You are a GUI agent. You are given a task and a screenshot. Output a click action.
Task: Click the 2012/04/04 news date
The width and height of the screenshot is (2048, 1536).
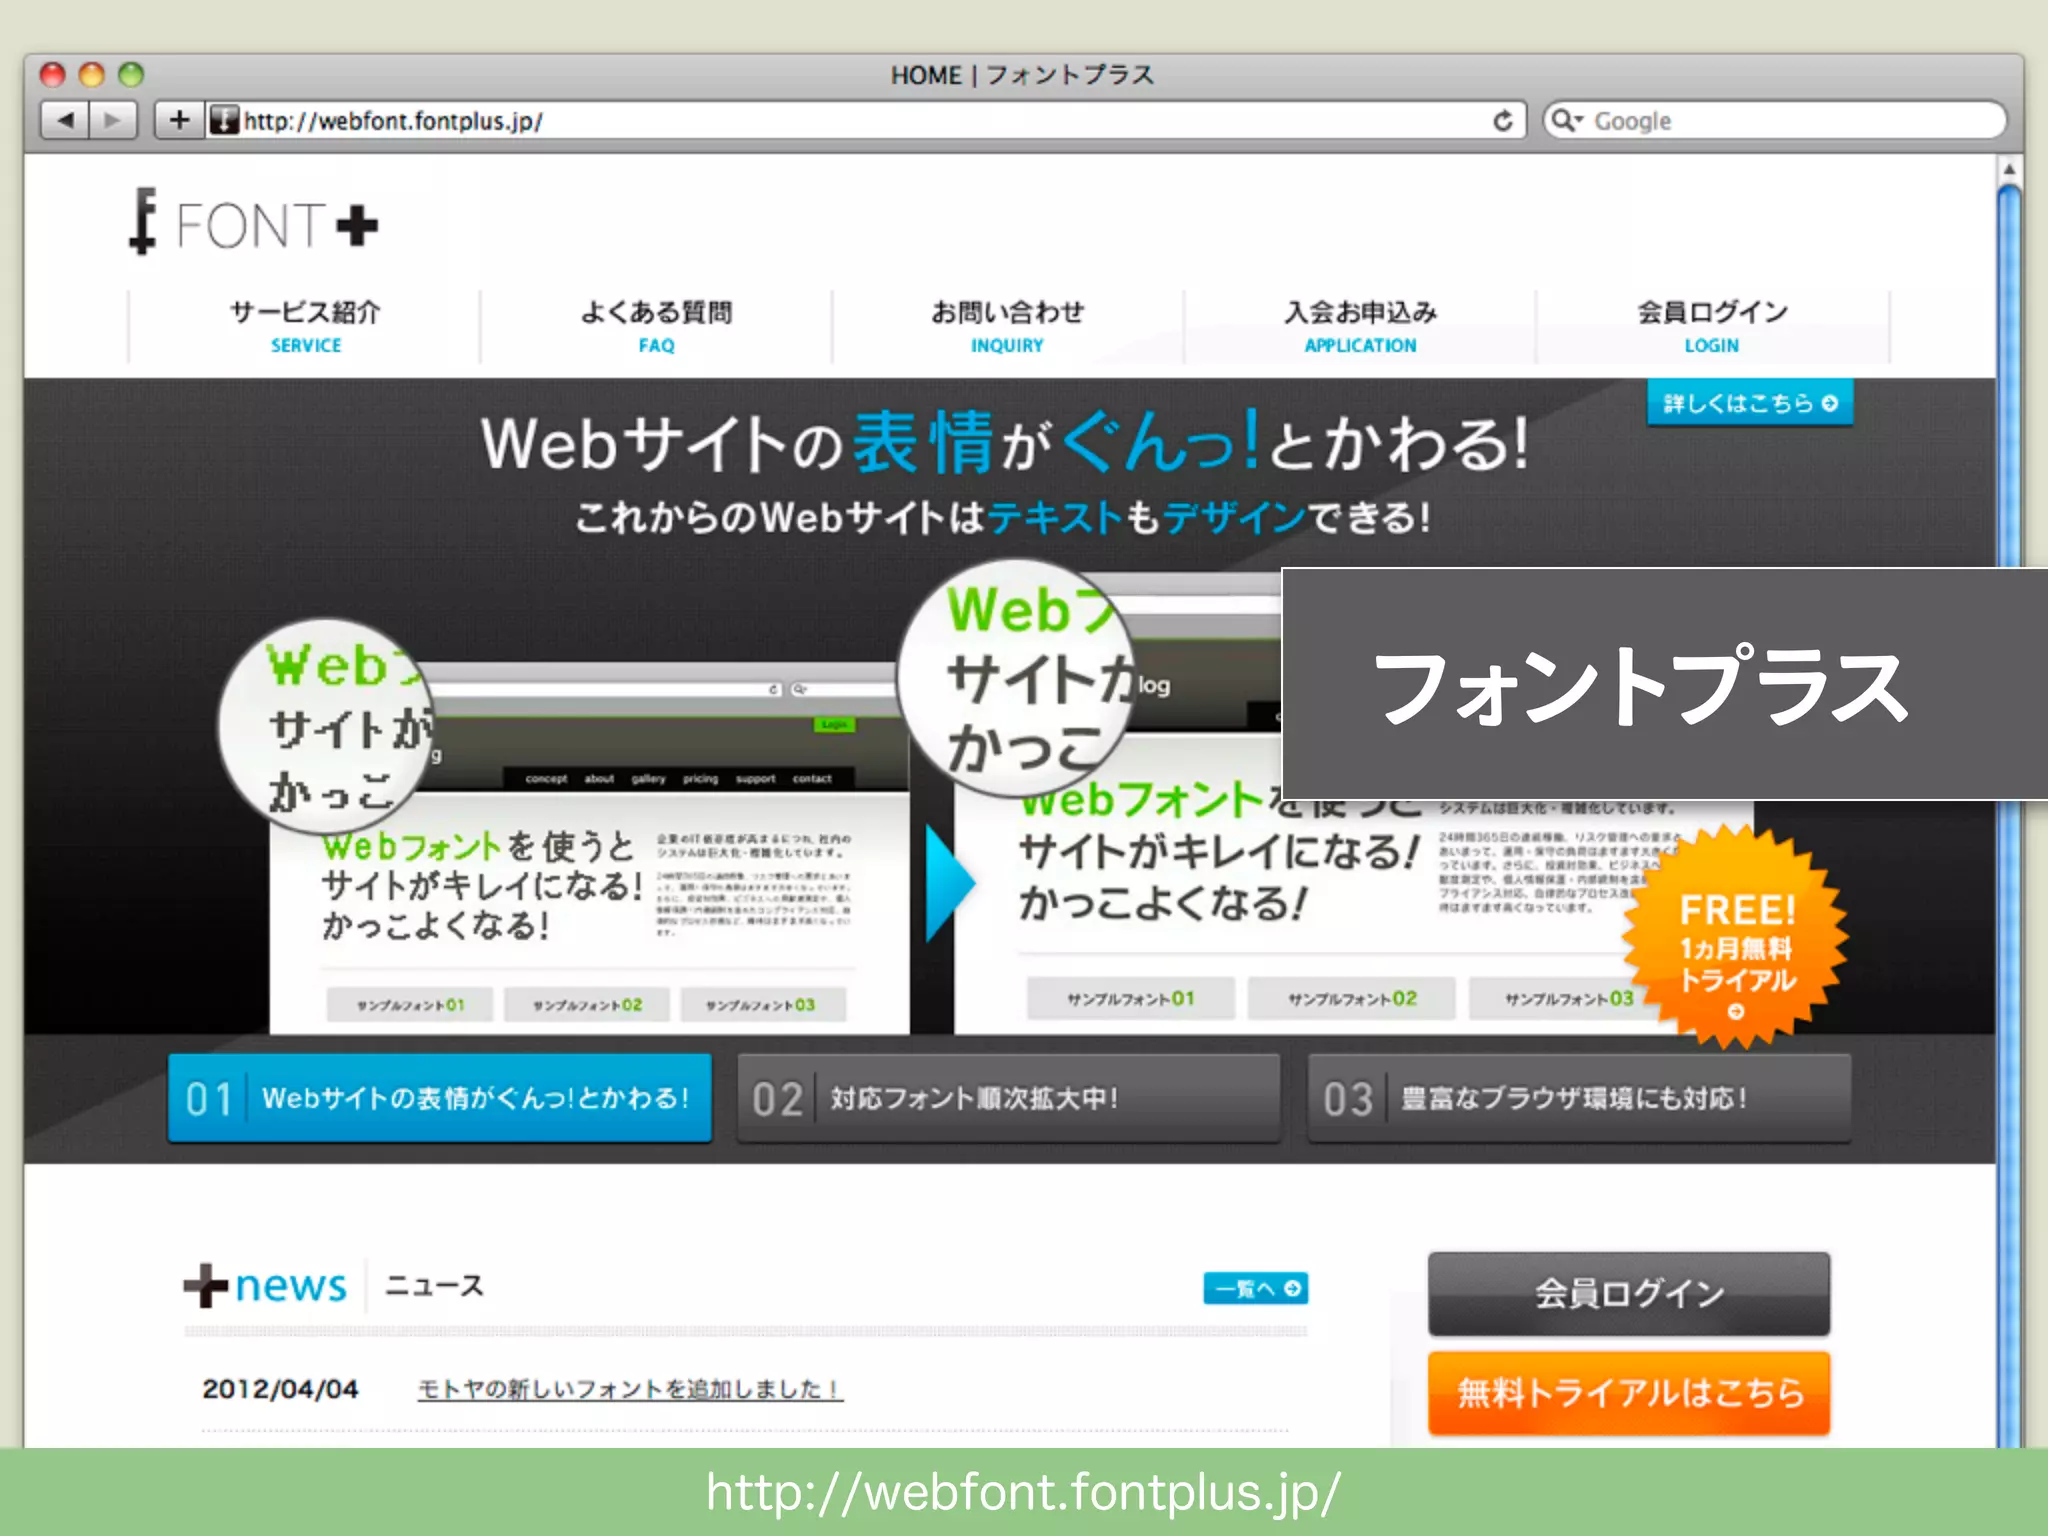coord(280,1389)
